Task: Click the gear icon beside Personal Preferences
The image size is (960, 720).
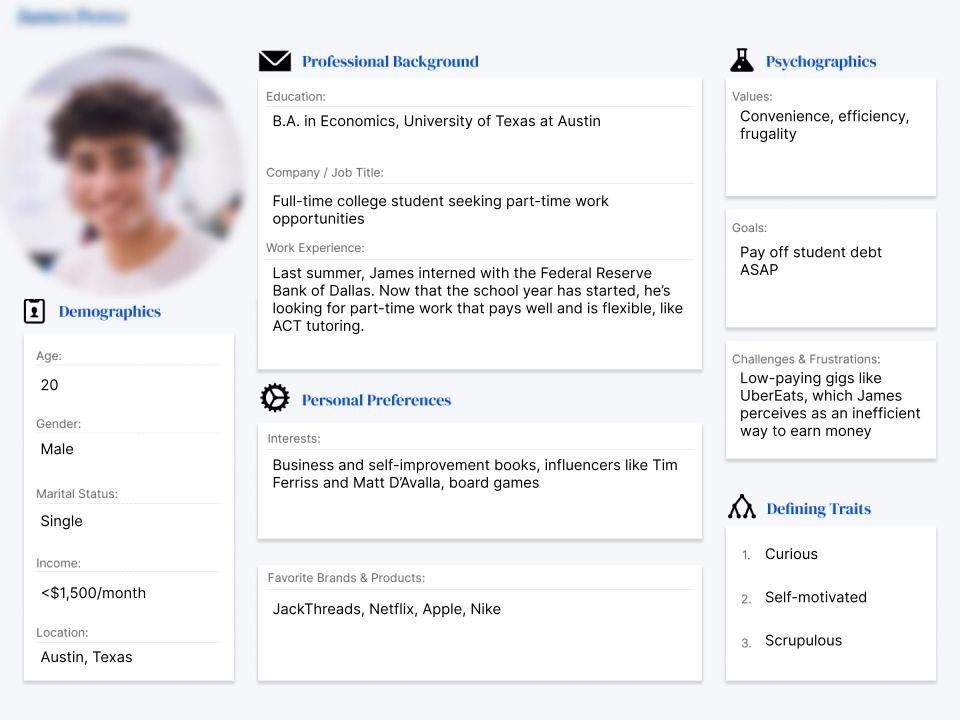Action: (x=274, y=398)
